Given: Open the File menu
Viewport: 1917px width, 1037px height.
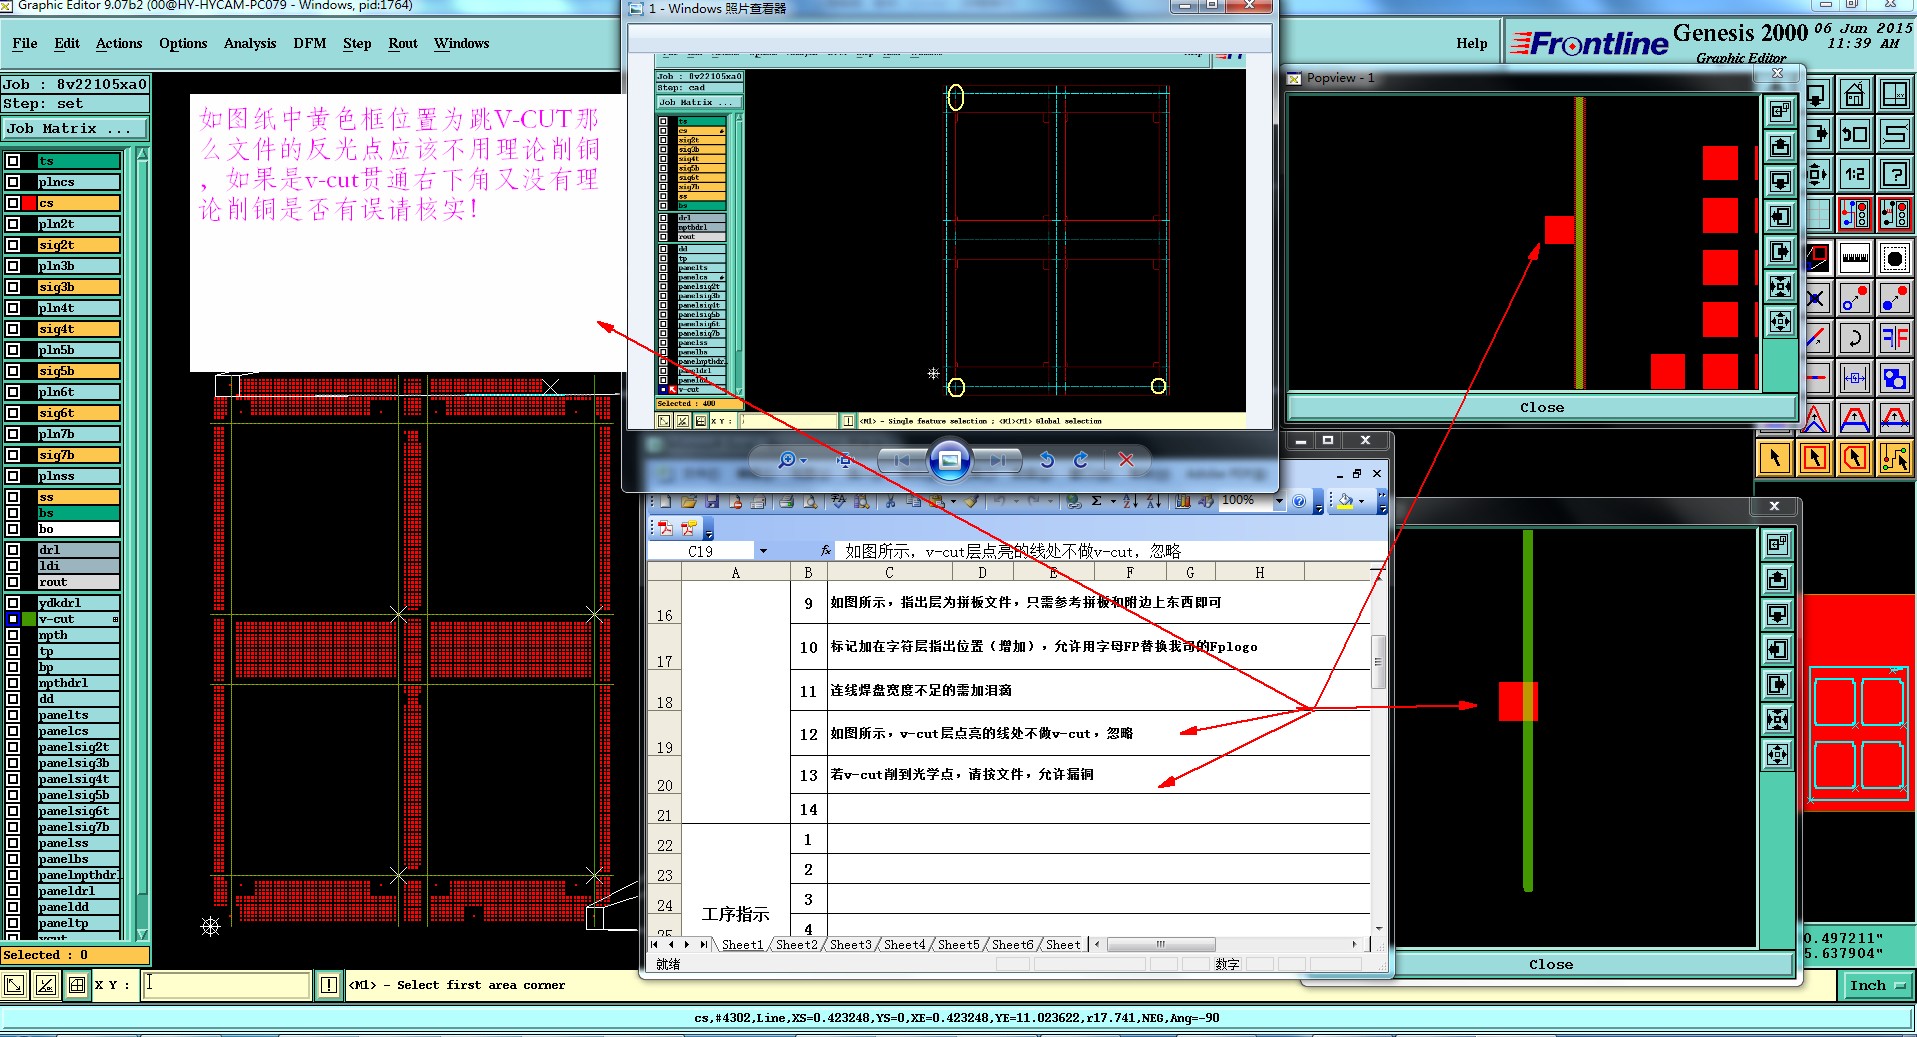Looking at the screenshot, I should click(25, 43).
